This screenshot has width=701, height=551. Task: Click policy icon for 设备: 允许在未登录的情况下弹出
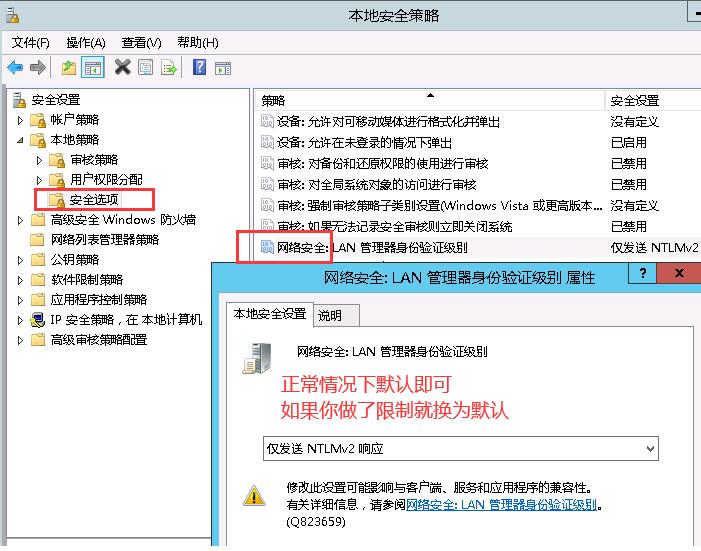click(267, 142)
